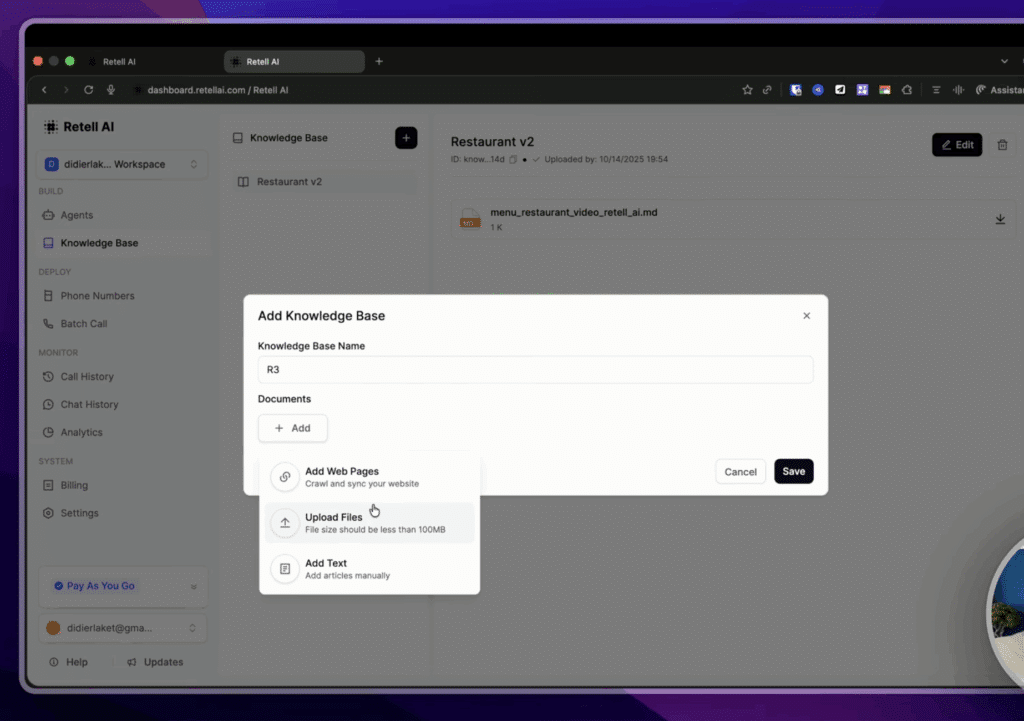Click the Knowledge Base Name field
This screenshot has height=721, width=1024.
(x=535, y=369)
